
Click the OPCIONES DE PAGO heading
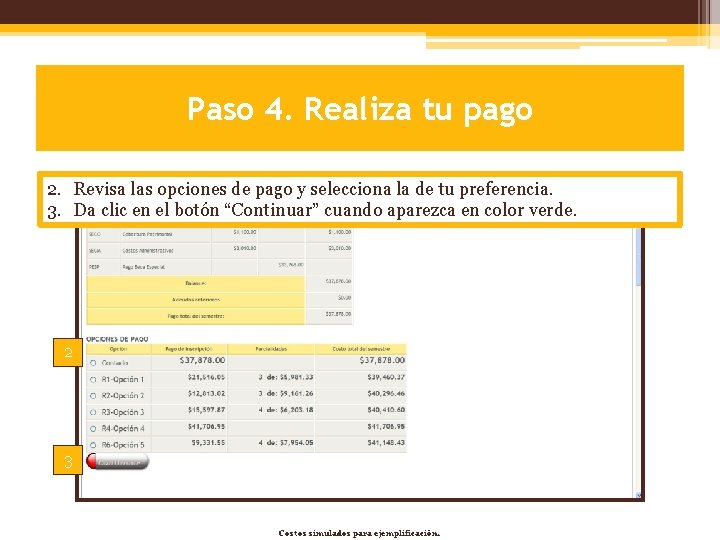click(x=117, y=339)
